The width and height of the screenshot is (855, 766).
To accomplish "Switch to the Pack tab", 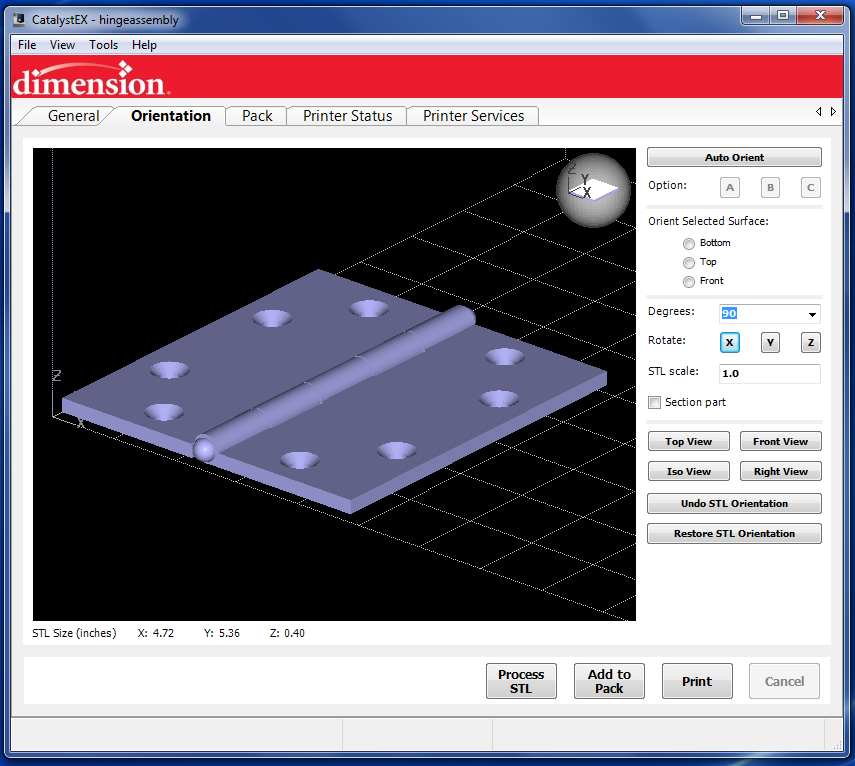I will [257, 116].
